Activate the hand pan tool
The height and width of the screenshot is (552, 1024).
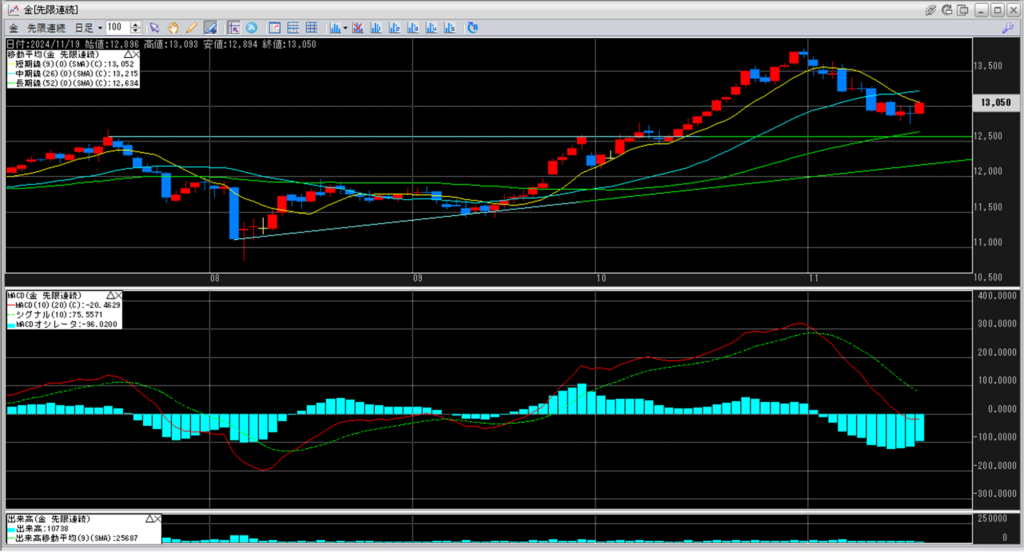coord(172,27)
